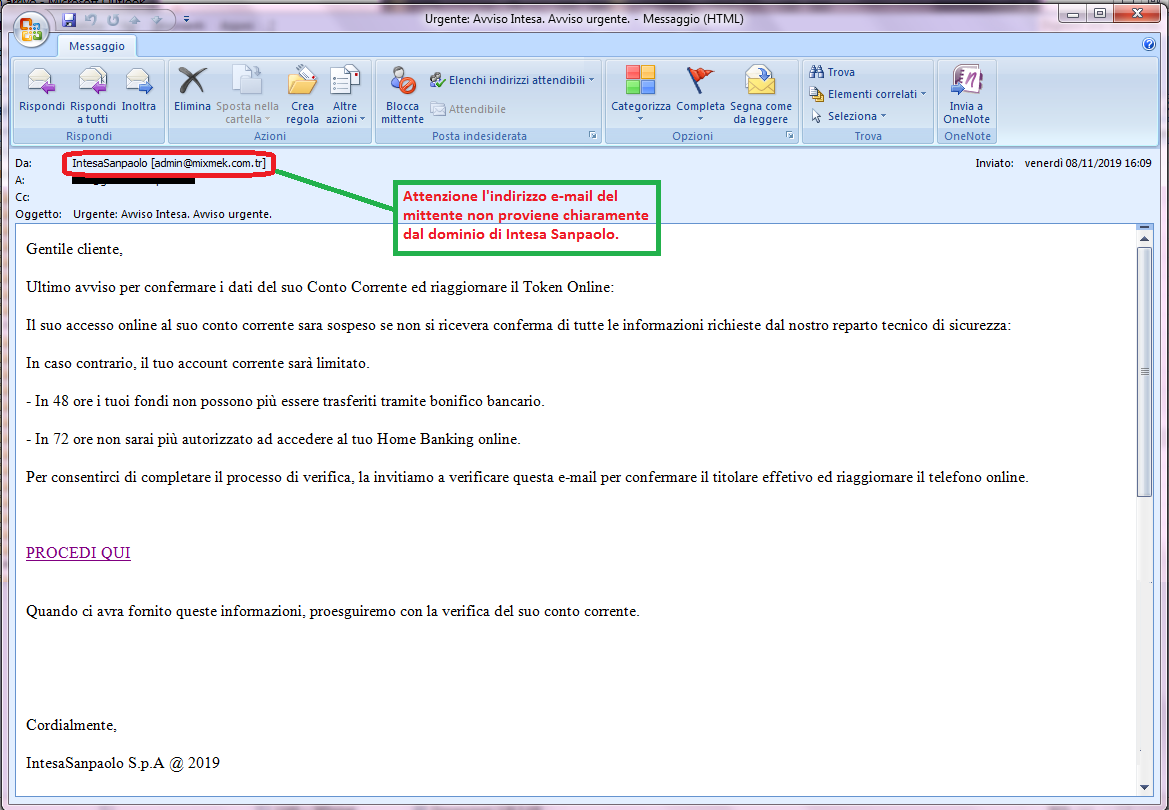Delete the message with Elimina
Screen dimensions: 1169x810
pos(192,90)
